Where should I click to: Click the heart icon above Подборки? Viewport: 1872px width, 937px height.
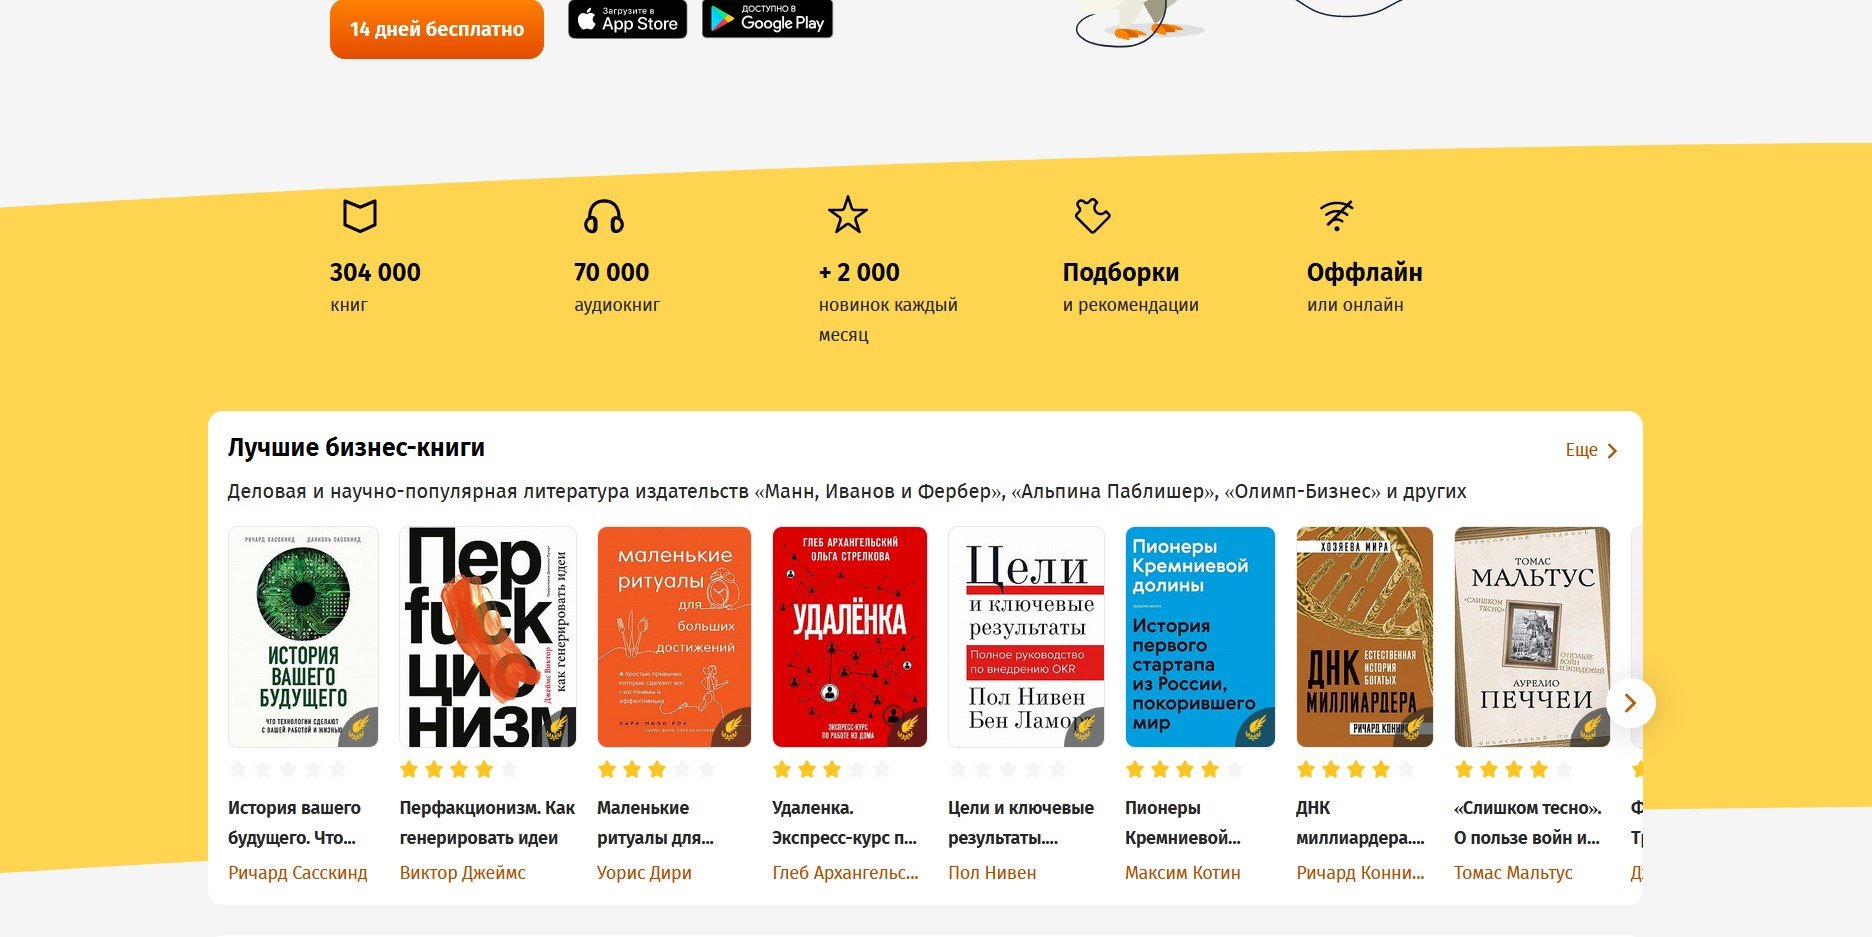click(x=1092, y=215)
